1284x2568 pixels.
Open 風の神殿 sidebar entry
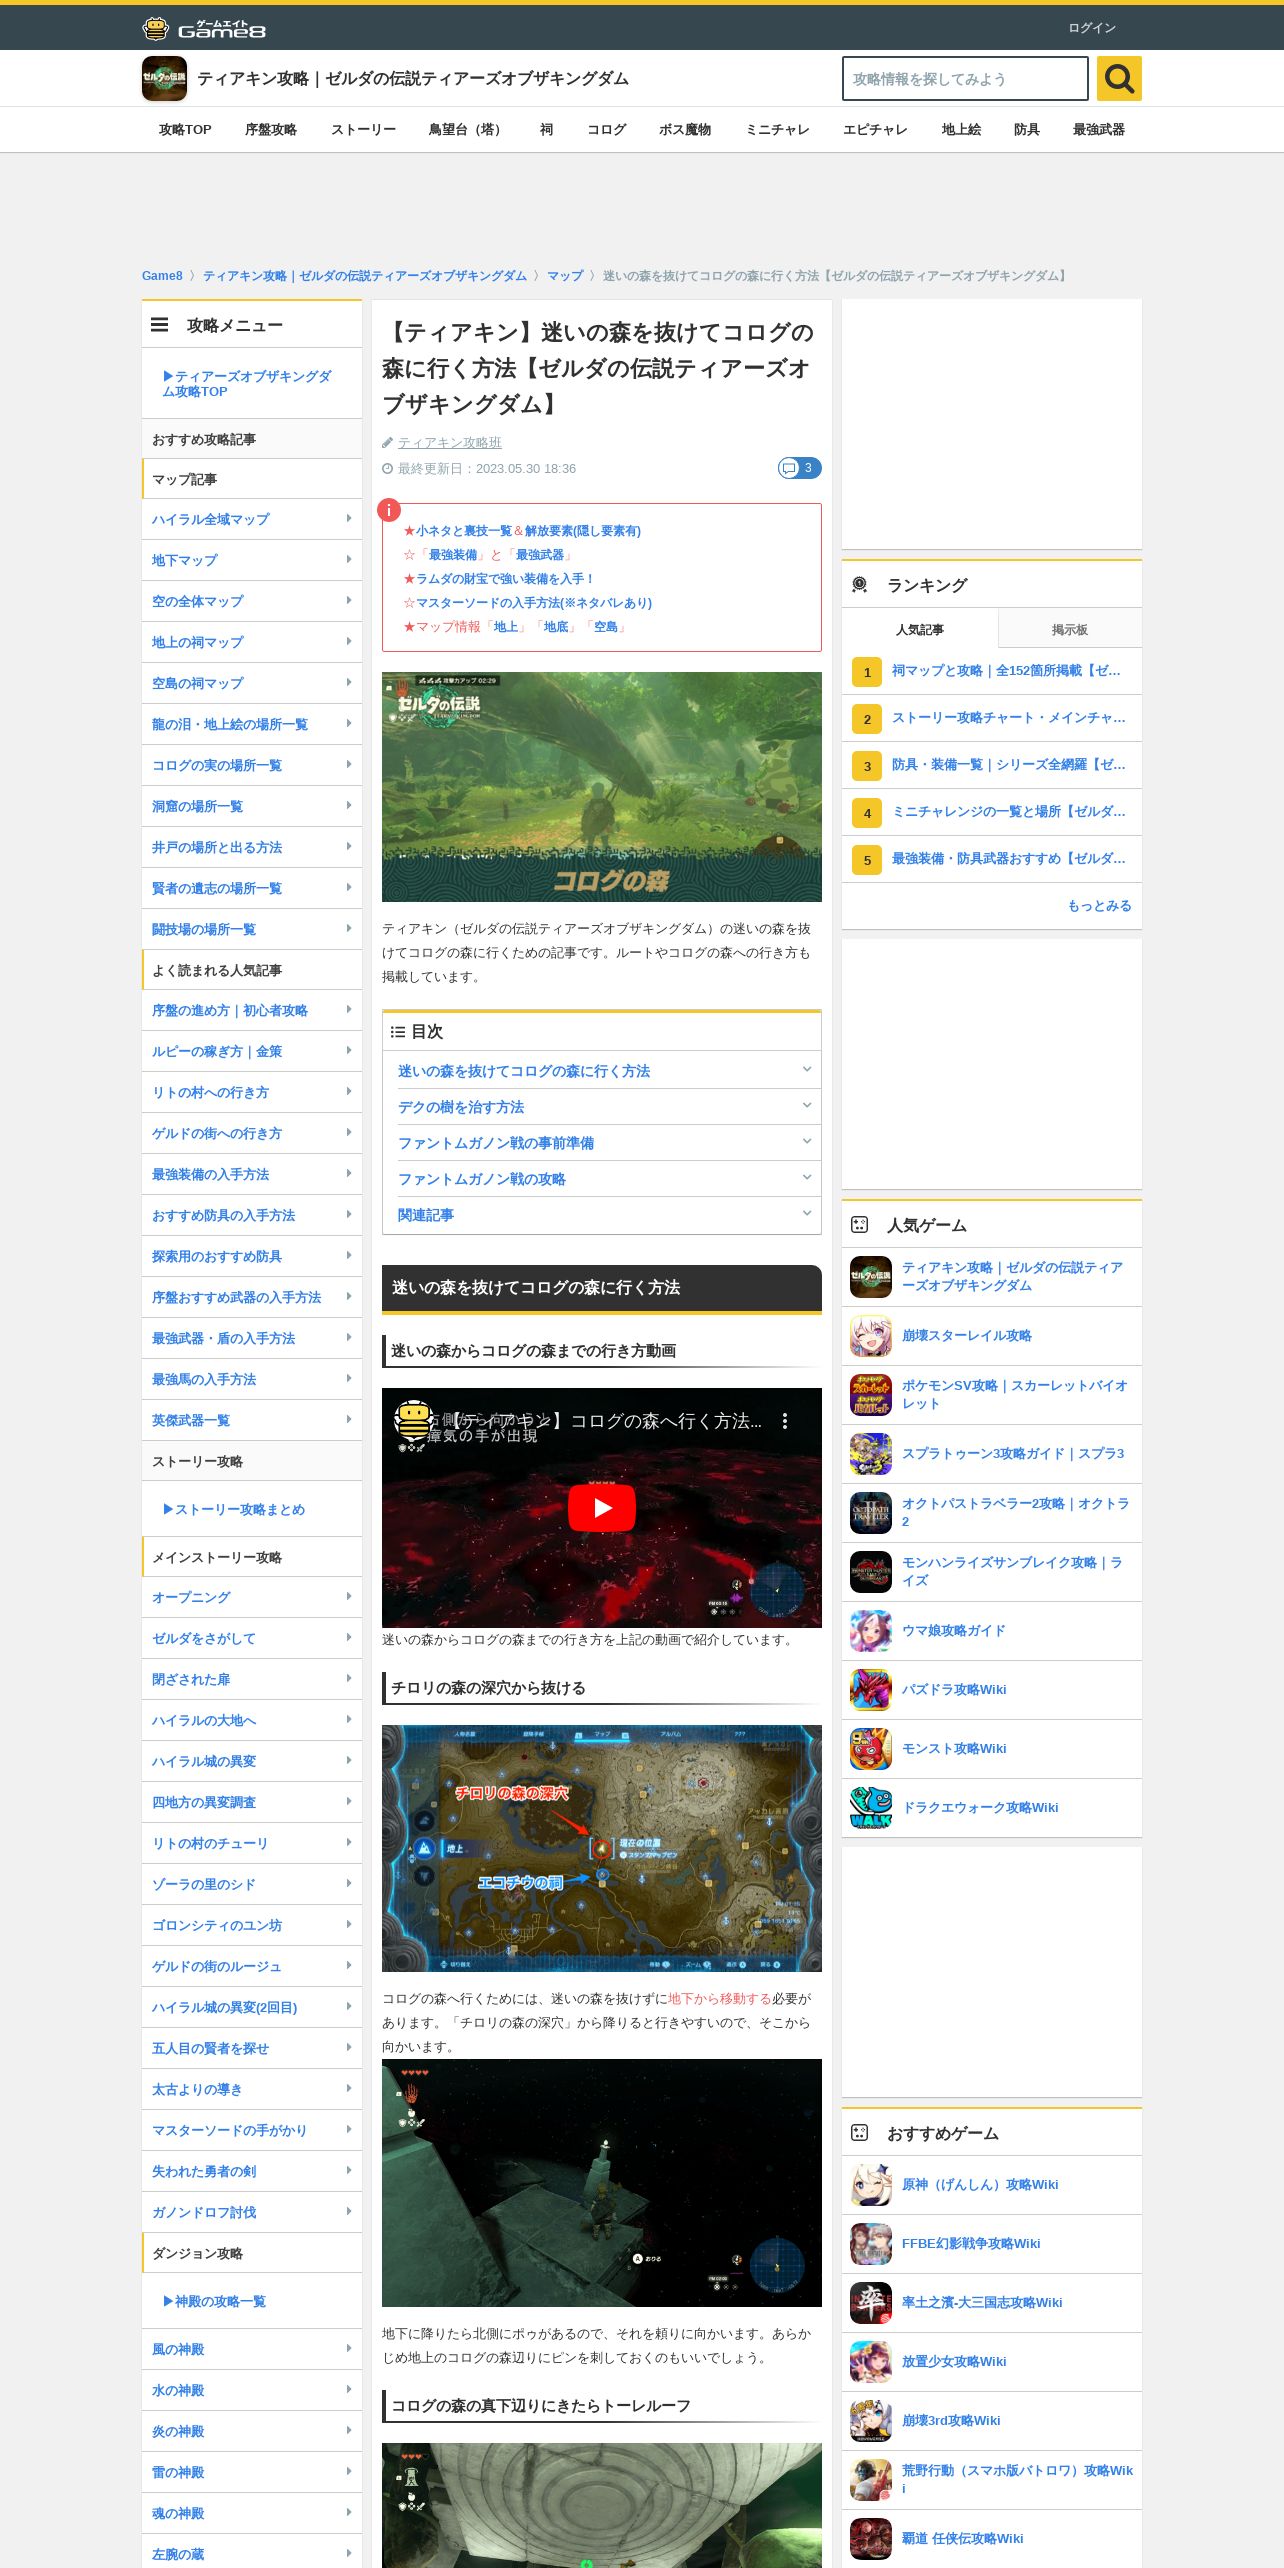pyautogui.click(x=252, y=2349)
